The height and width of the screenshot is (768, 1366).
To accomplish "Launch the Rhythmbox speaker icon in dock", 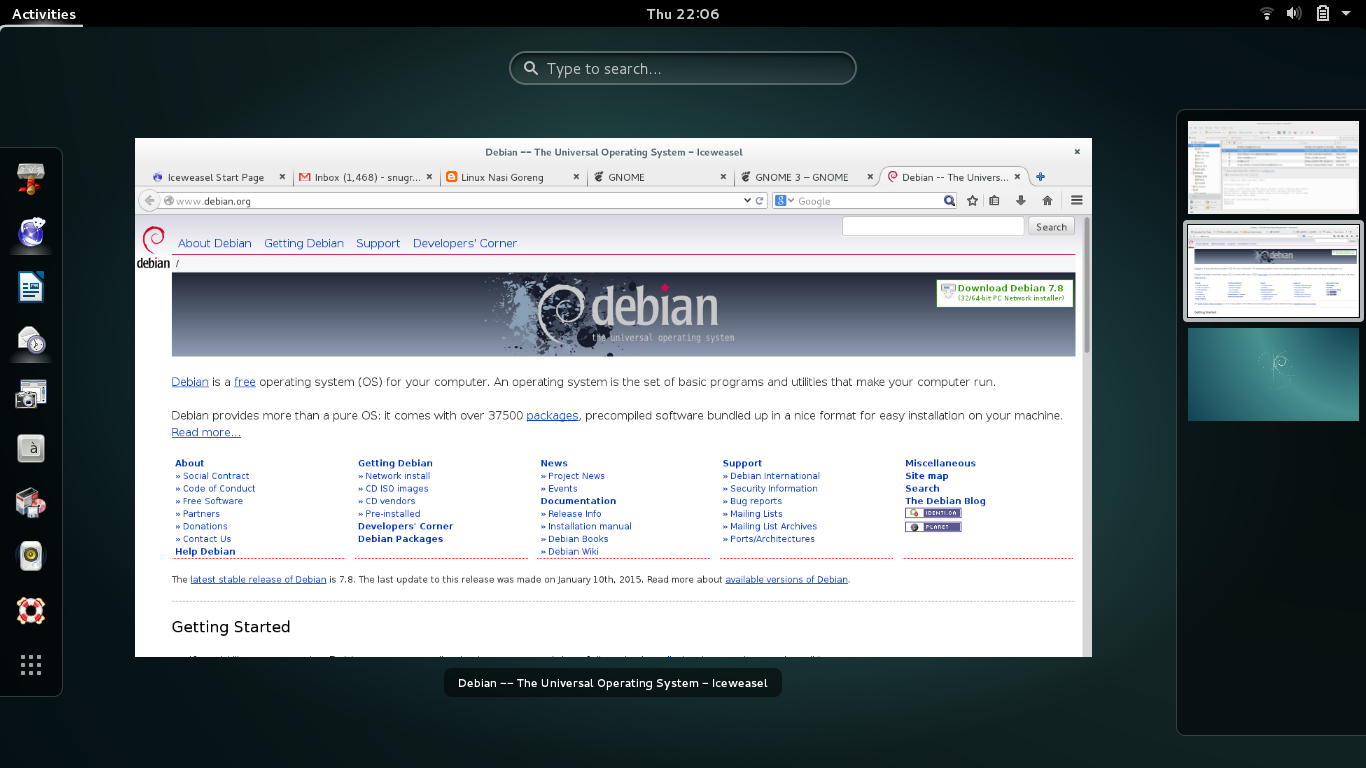I will 31,556.
